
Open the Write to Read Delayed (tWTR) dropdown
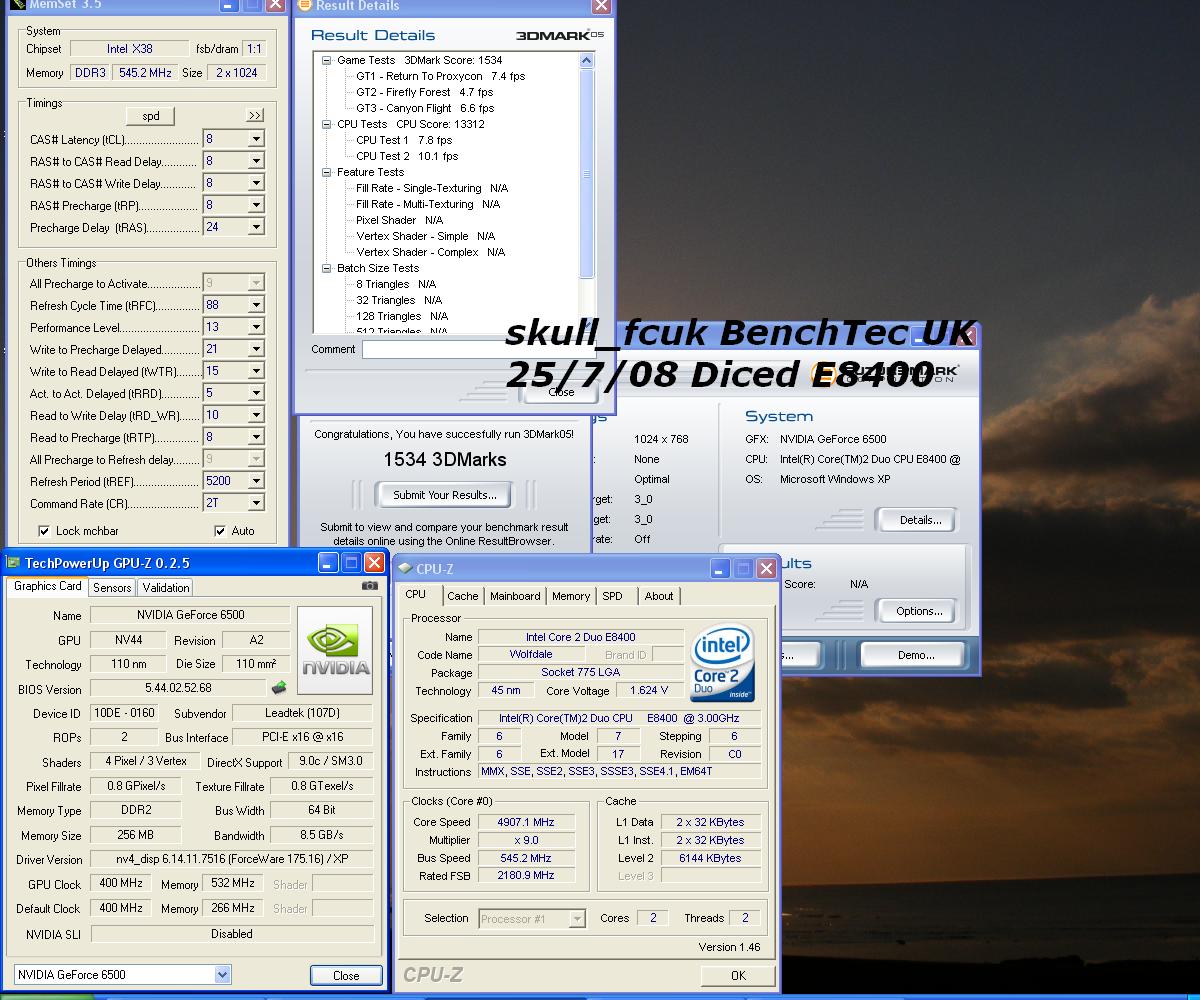pos(256,371)
